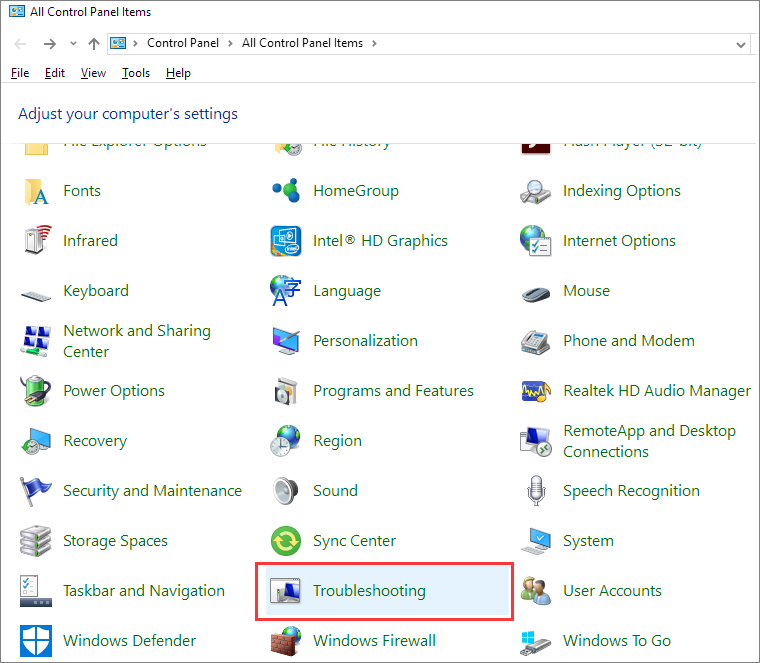760x663 pixels.
Task: Click the Network and Sharing Center icon
Action: point(36,341)
